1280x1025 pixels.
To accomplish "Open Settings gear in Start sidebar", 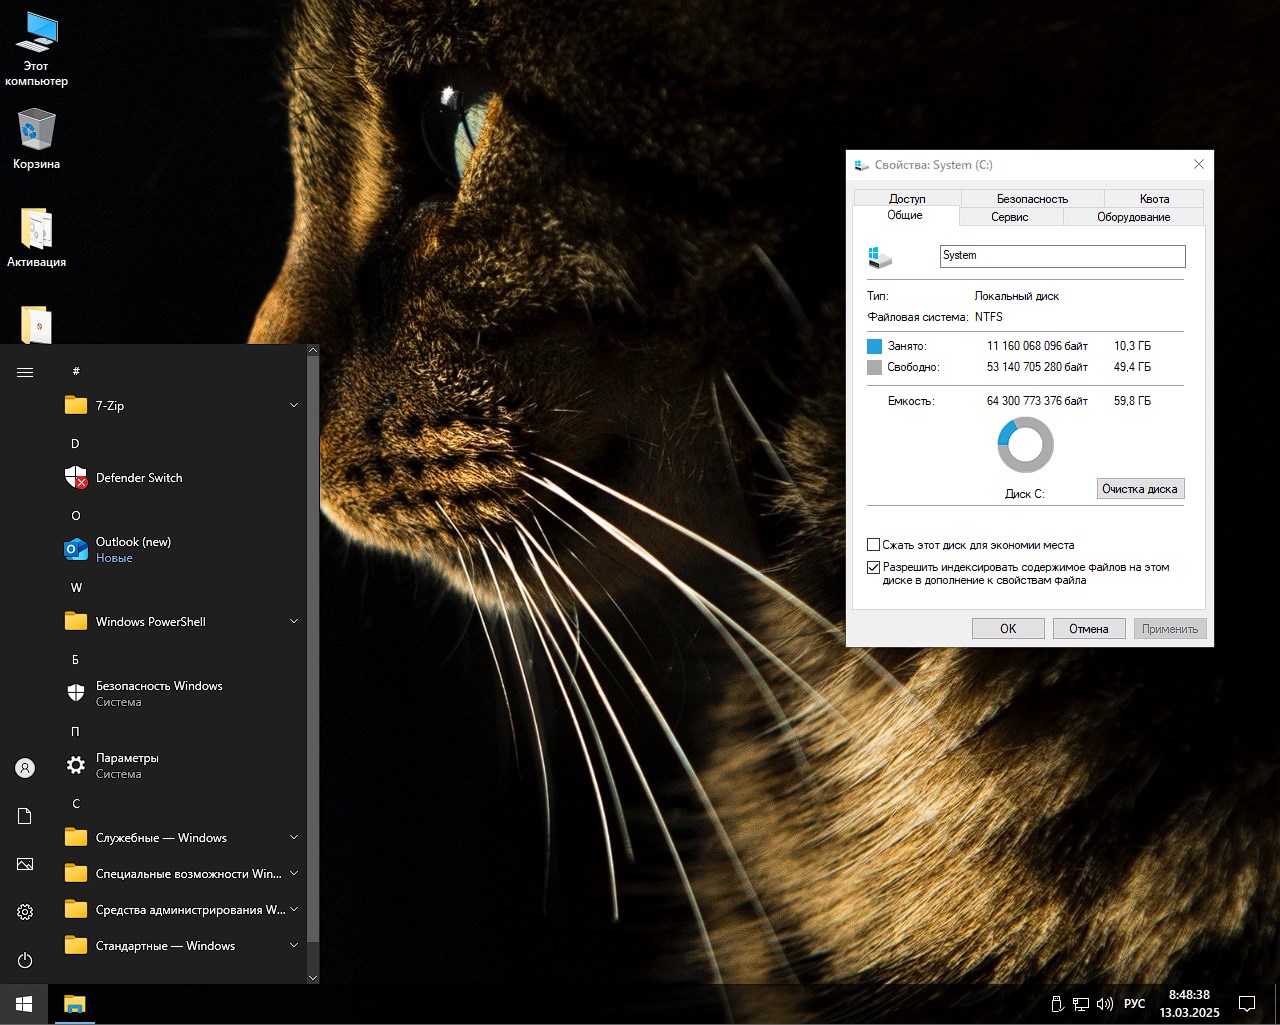I will point(25,912).
